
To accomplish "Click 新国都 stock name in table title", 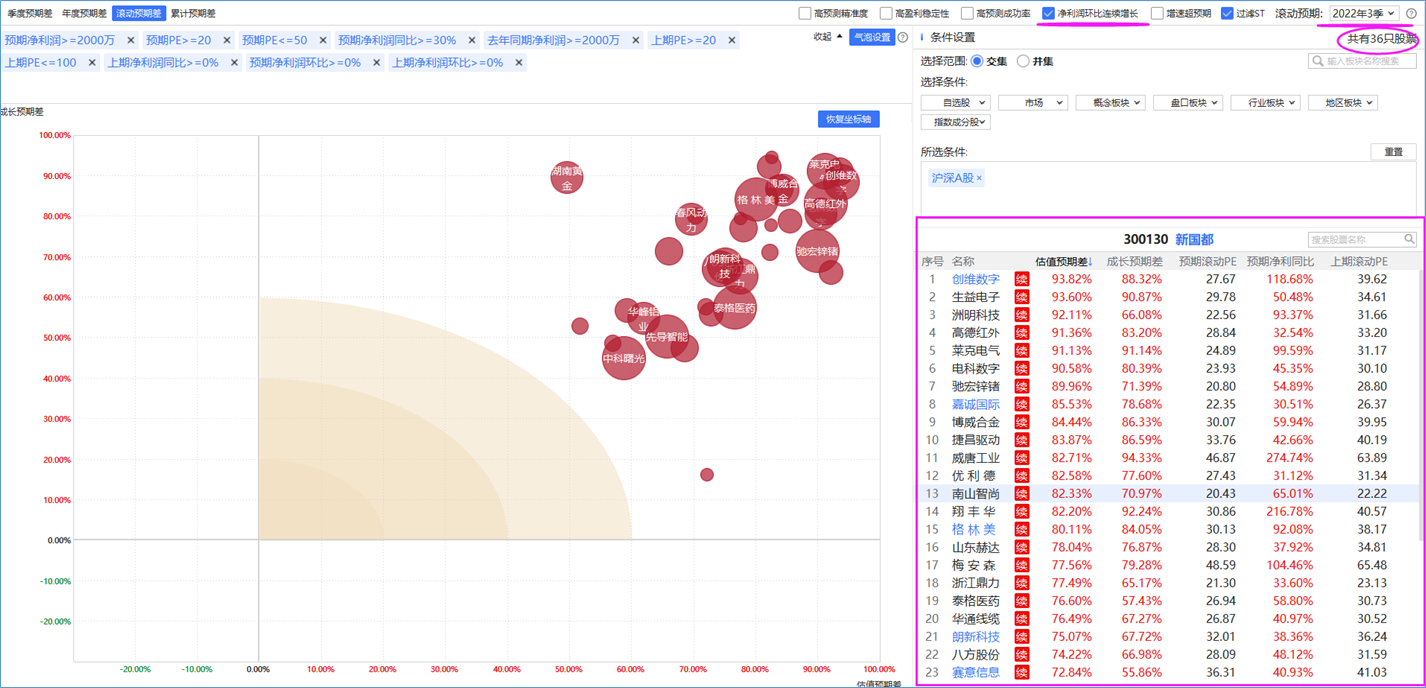I will coord(1194,239).
